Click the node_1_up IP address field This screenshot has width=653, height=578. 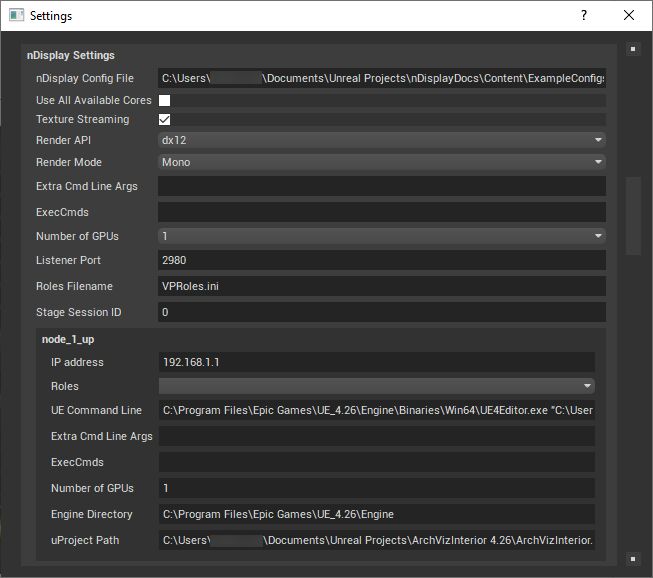point(376,362)
